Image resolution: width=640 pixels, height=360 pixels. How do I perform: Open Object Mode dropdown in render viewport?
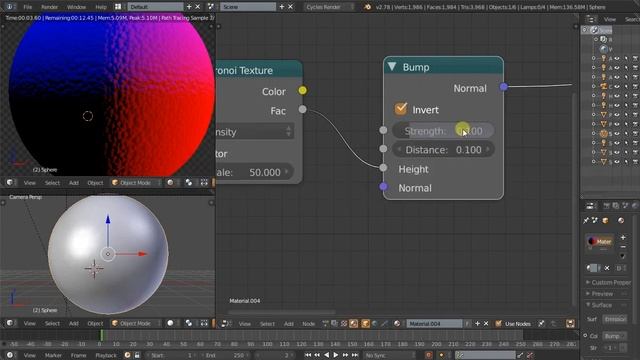136,182
